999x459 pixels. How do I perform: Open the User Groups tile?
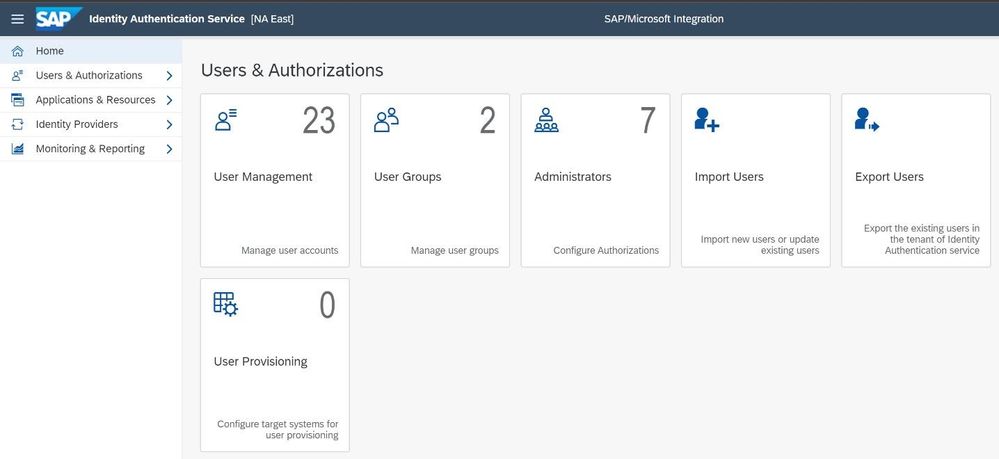435,180
